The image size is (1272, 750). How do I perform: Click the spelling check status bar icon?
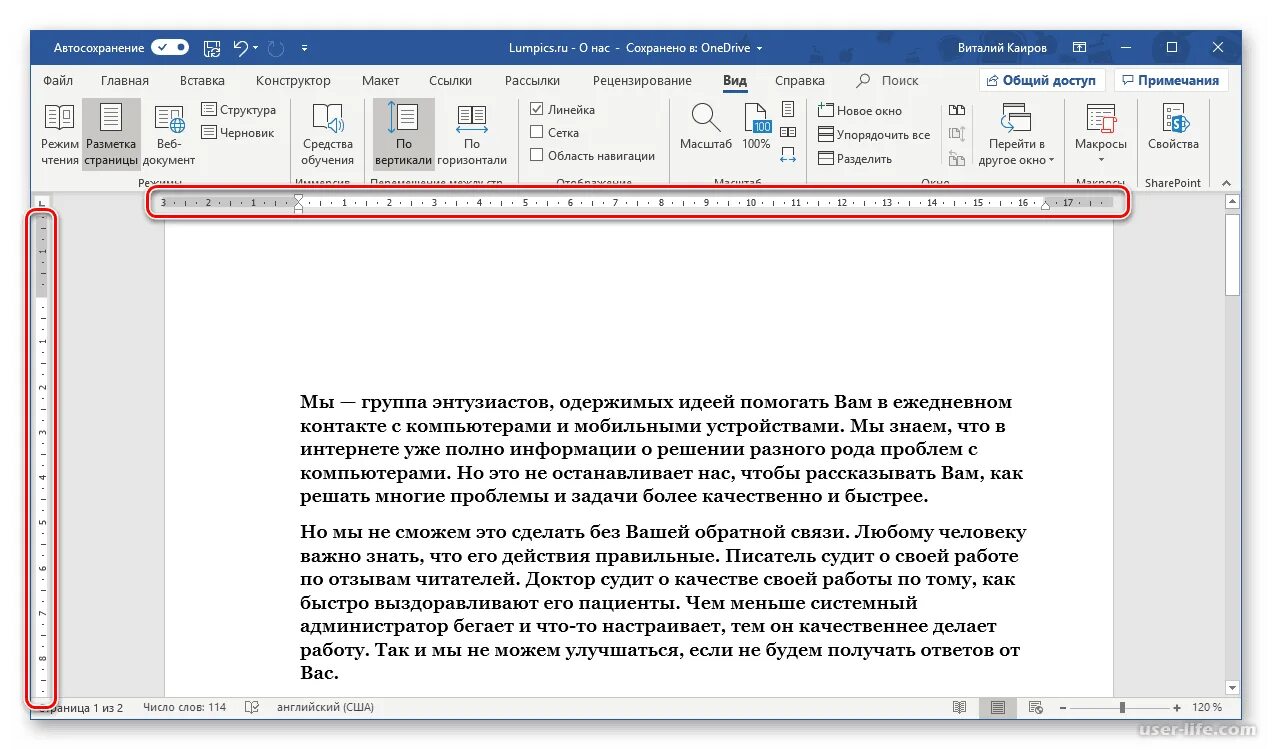pos(253,707)
